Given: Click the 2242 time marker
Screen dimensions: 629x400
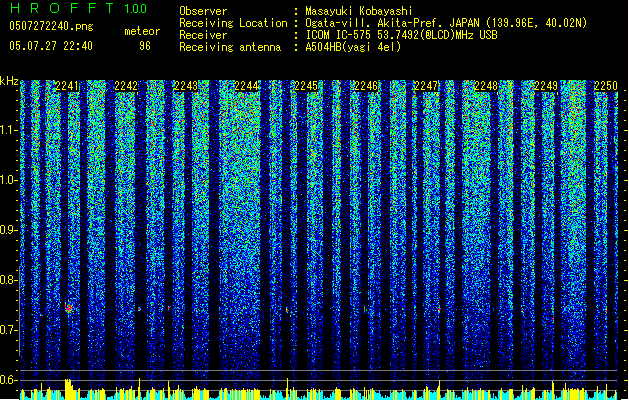Looking at the screenshot, I should (x=126, y=86).
